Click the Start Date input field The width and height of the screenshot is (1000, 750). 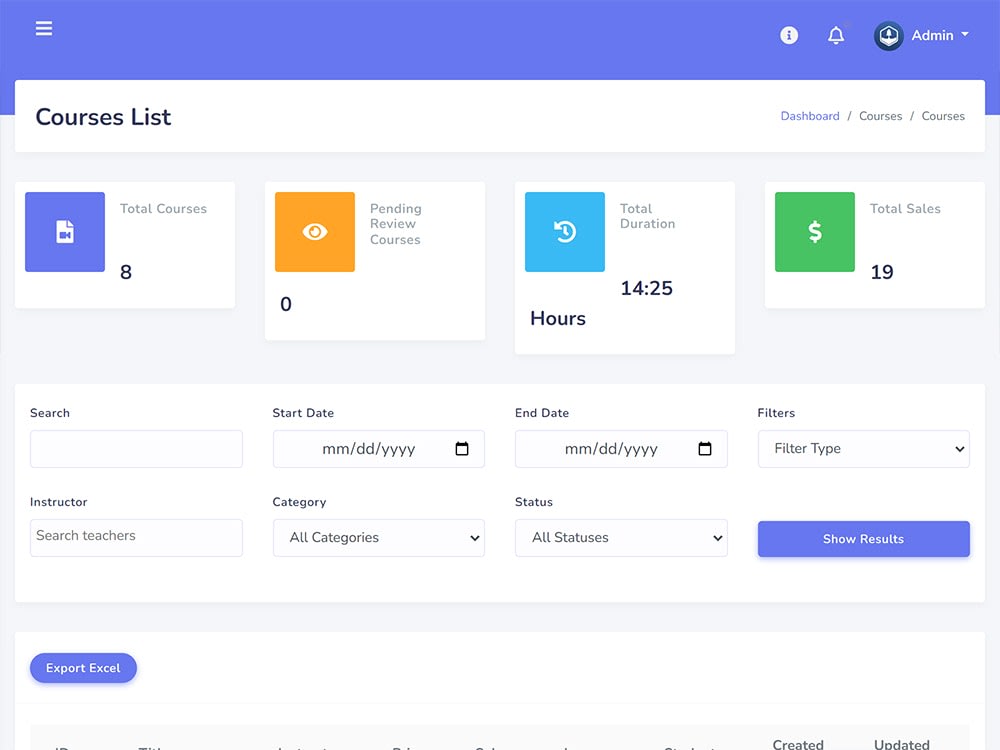379,449
